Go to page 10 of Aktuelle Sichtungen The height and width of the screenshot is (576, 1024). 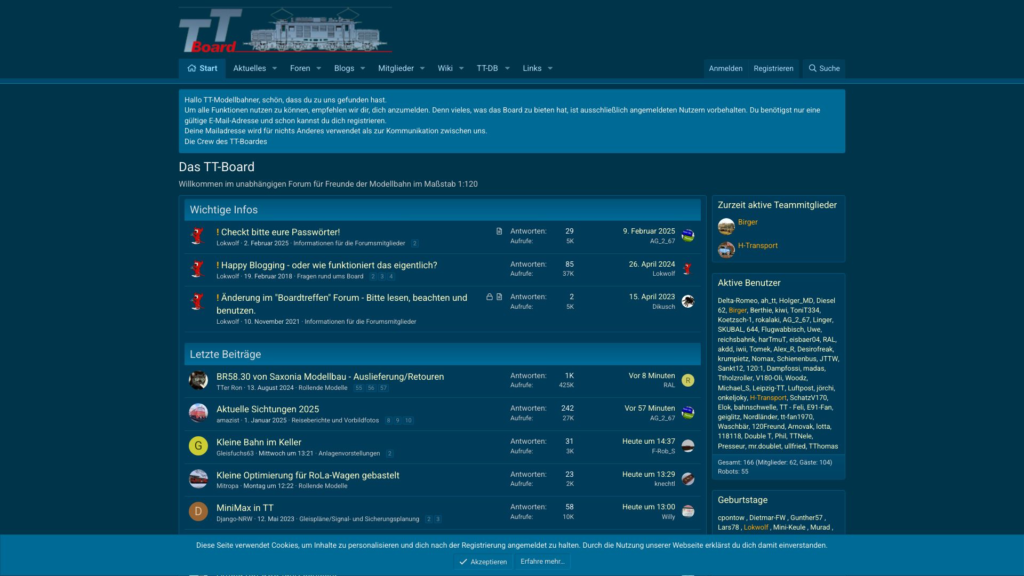click(408, 421)
